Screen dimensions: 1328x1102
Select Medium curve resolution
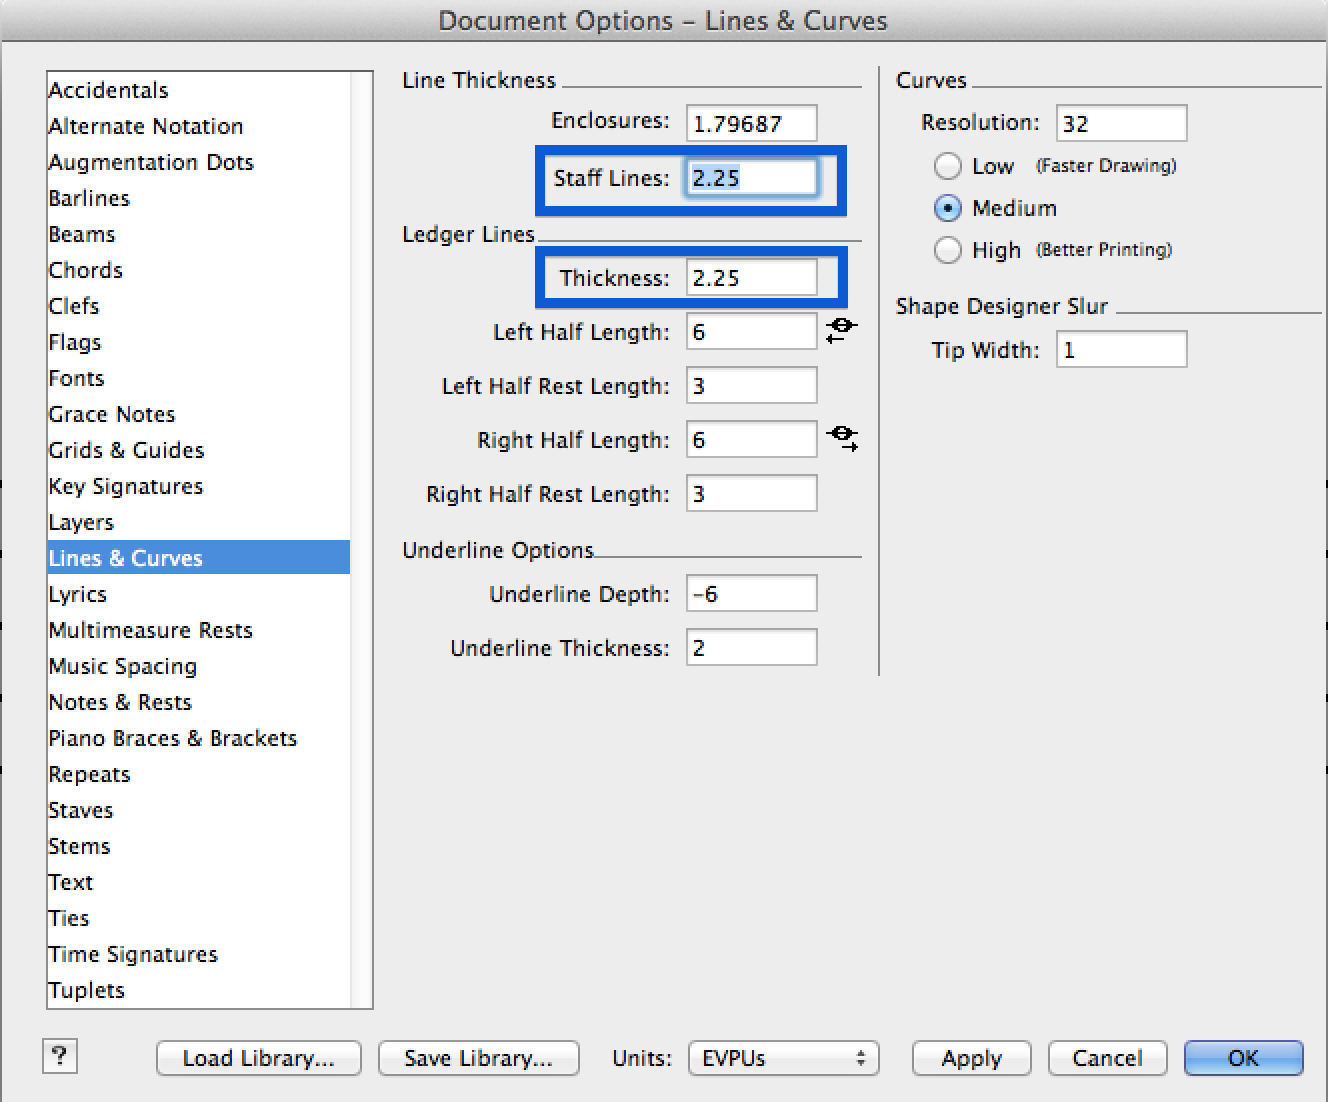(x=947, y=208)
